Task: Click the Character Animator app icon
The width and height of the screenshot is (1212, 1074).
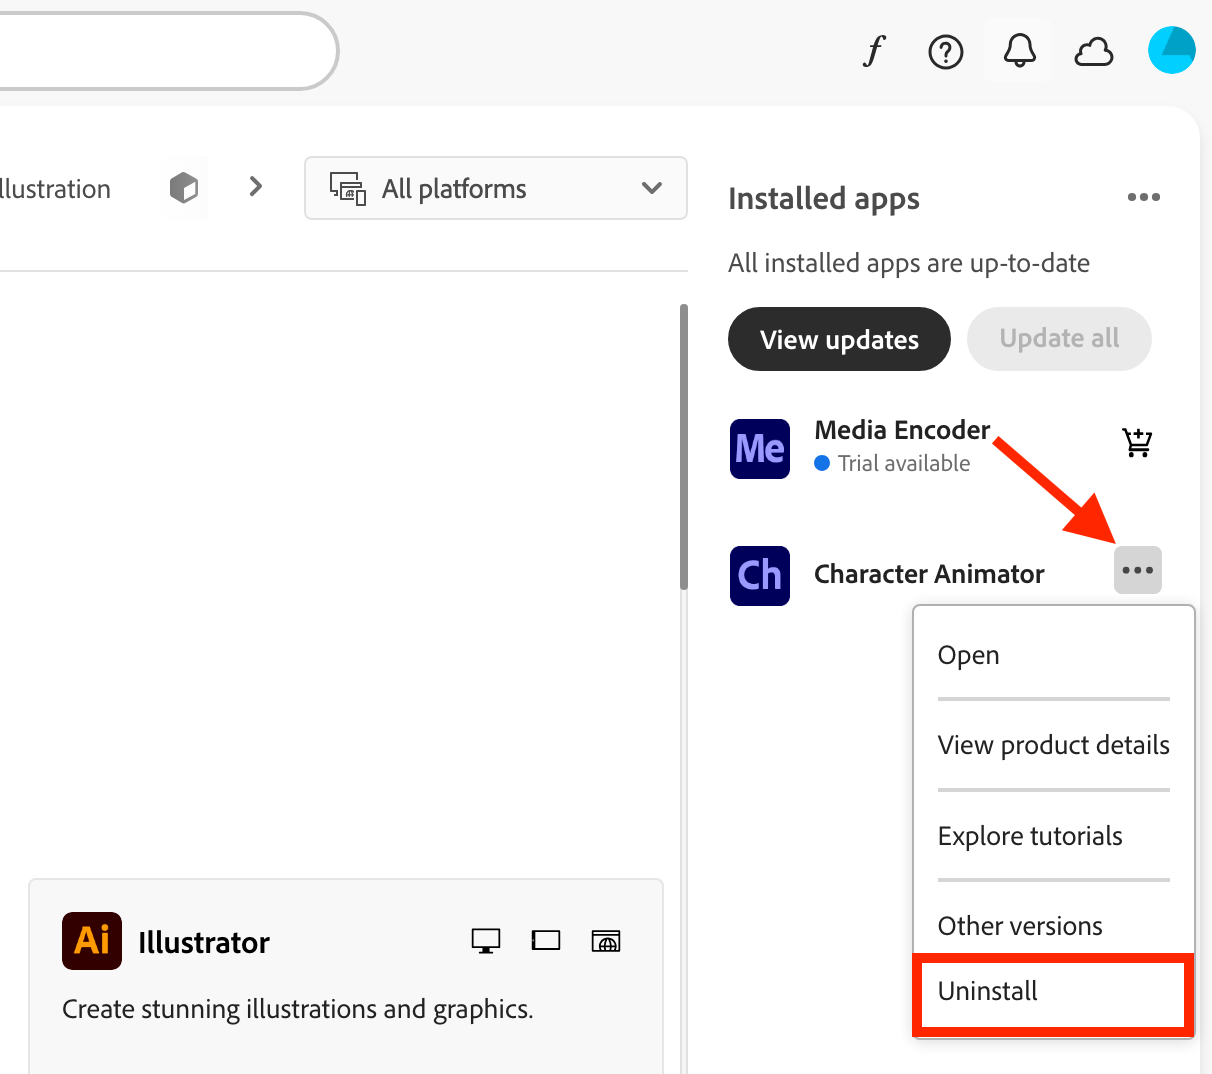Action: point(759,576)
